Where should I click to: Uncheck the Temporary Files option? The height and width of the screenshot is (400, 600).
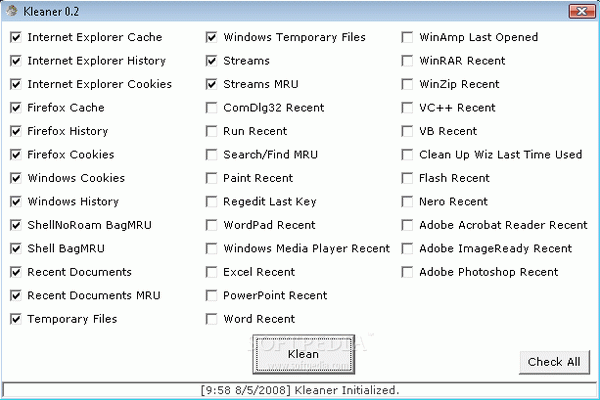click(16, 319)
